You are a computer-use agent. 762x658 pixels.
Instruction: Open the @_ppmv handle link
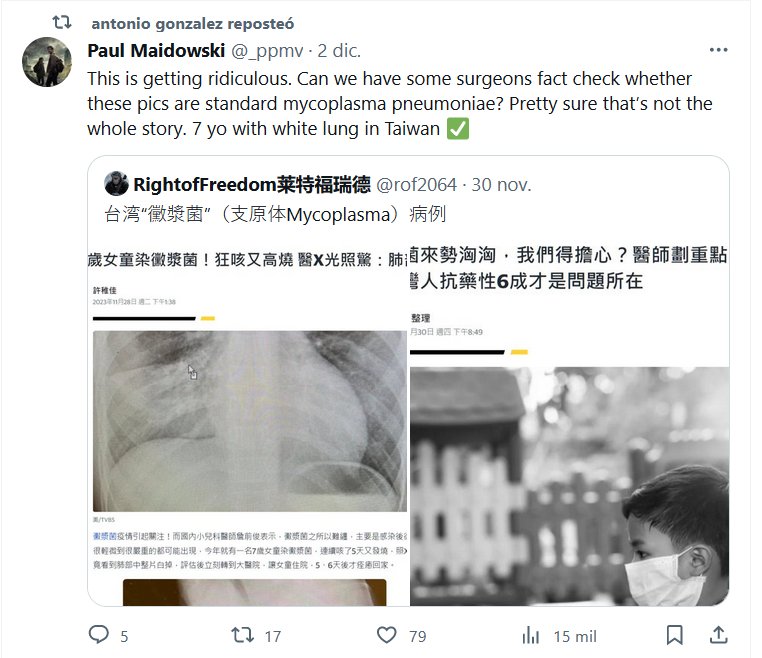click(x=267, y=51)
